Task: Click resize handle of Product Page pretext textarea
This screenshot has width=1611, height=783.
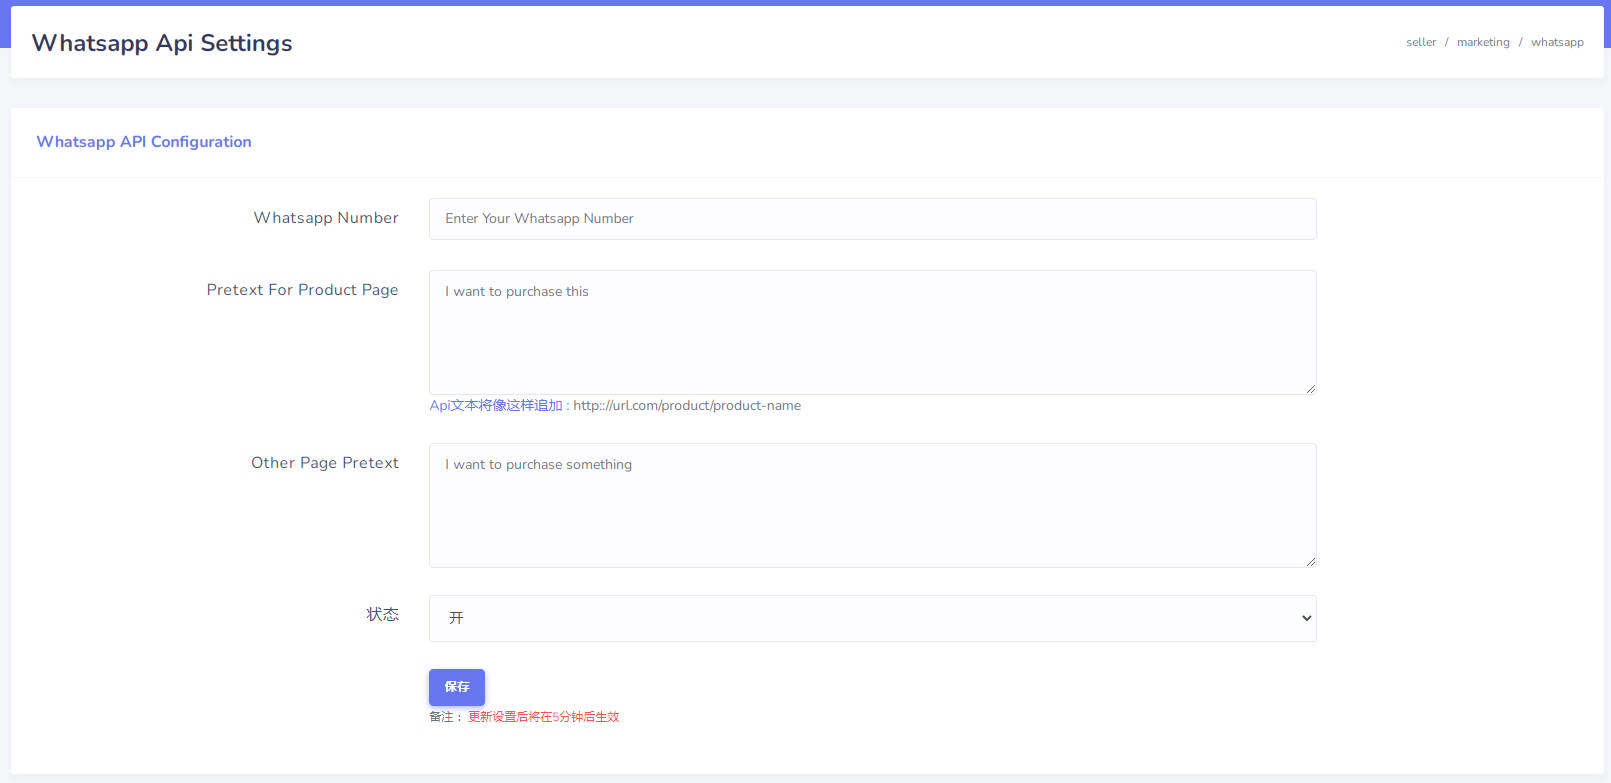Action: click(x=1310, y=388)
